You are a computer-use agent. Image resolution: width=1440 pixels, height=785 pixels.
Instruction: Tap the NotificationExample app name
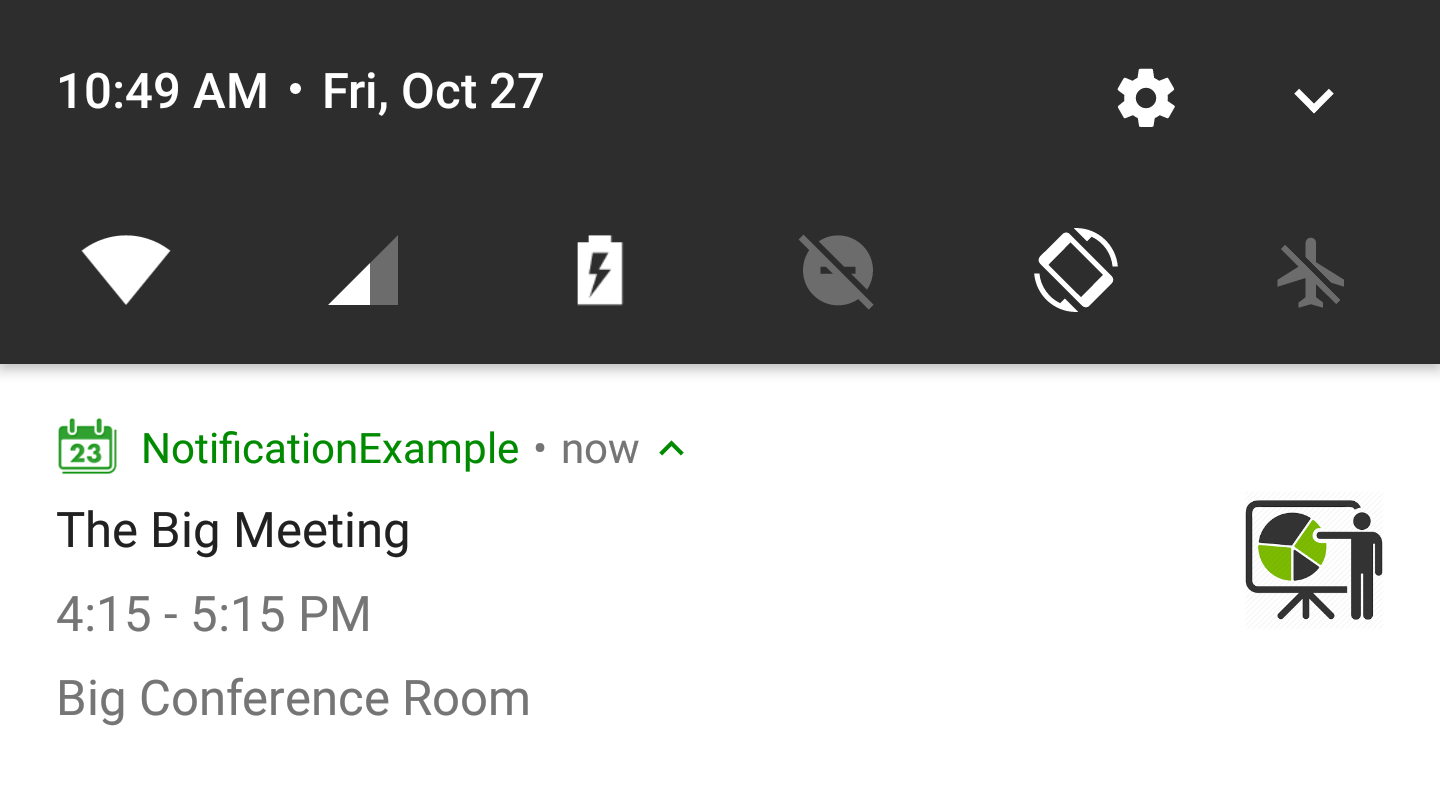[330, 449]
